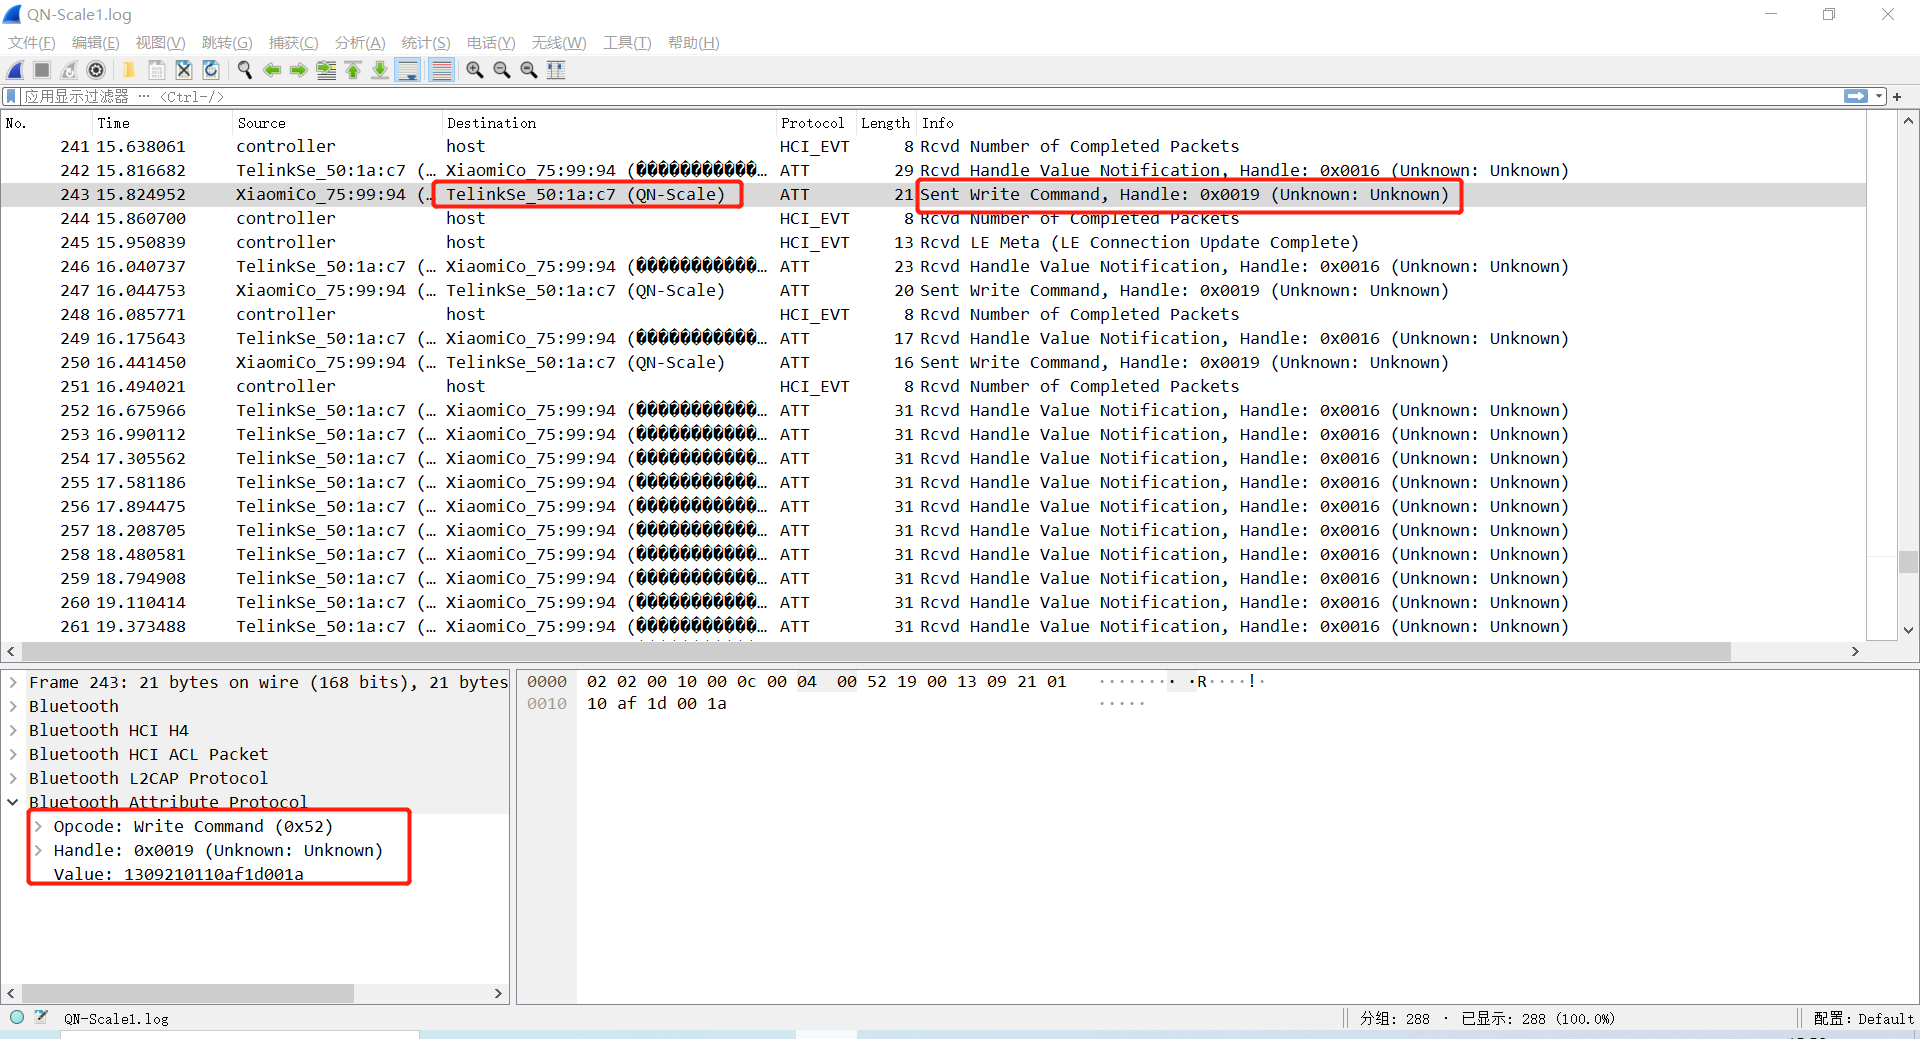Image resolution: width=1920 pixels, height=1039 pixels.
Task: Open the 分析(A) menu
Action: pos(360,42)
